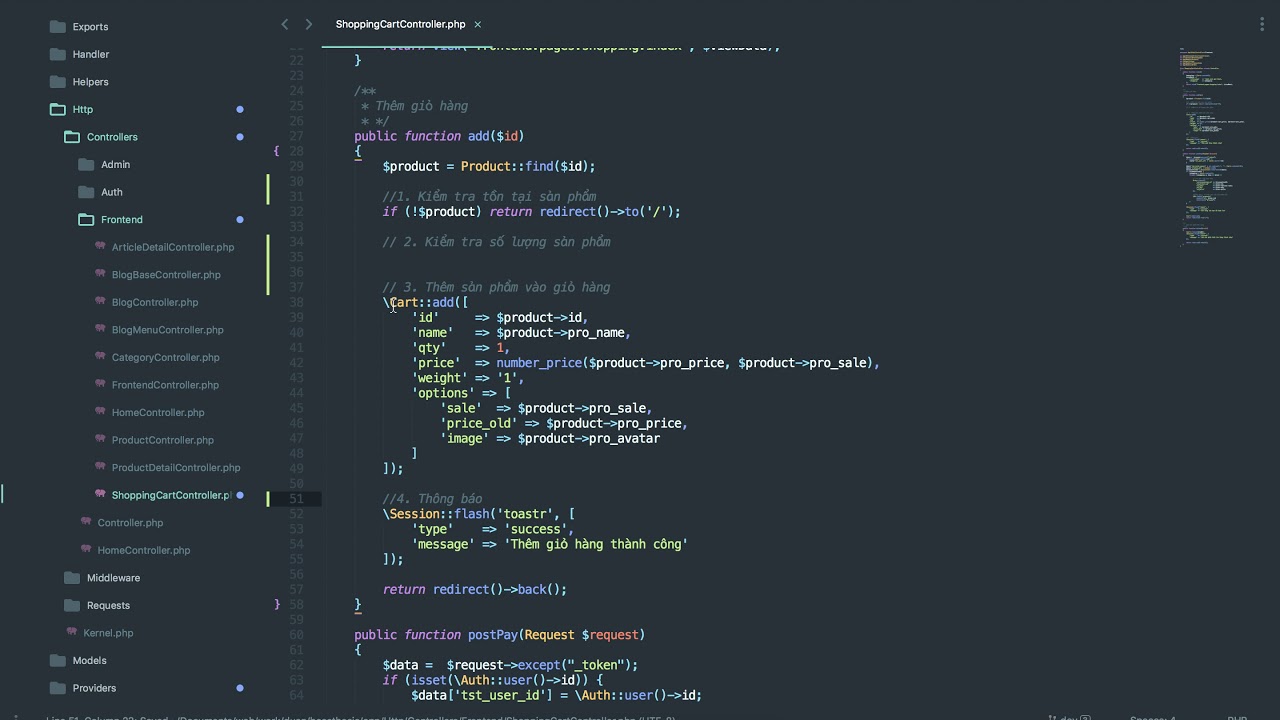Click the 'Product::find($id)' code
This screenshot has width=1280, height=720.
[x=524, y=166]
